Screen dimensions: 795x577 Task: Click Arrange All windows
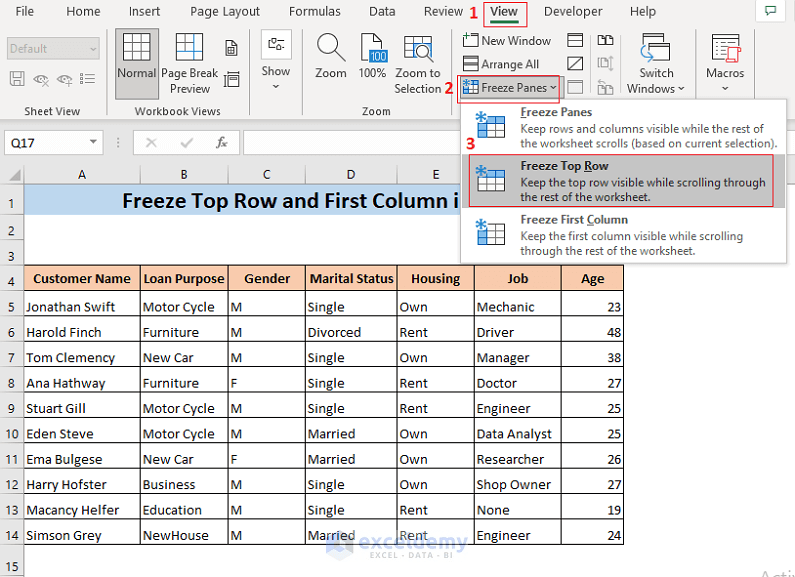[501, 64]
